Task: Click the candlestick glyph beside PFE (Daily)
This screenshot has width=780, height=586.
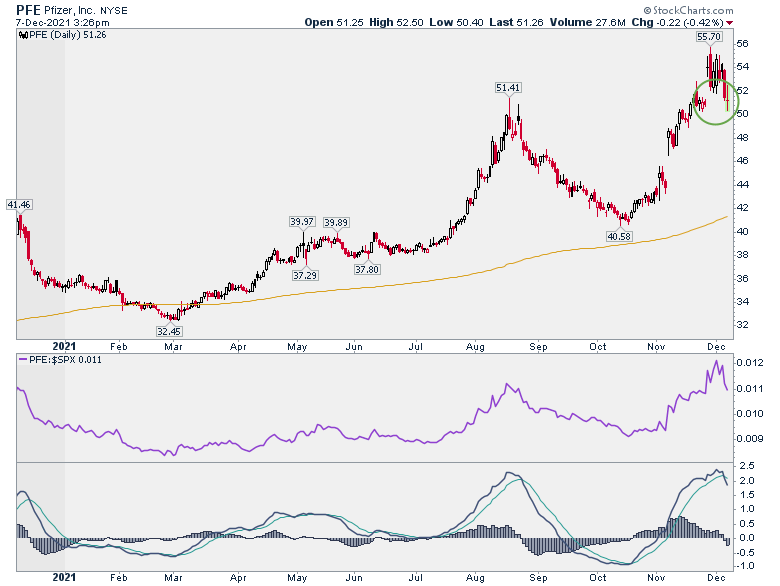Action: 23,35
